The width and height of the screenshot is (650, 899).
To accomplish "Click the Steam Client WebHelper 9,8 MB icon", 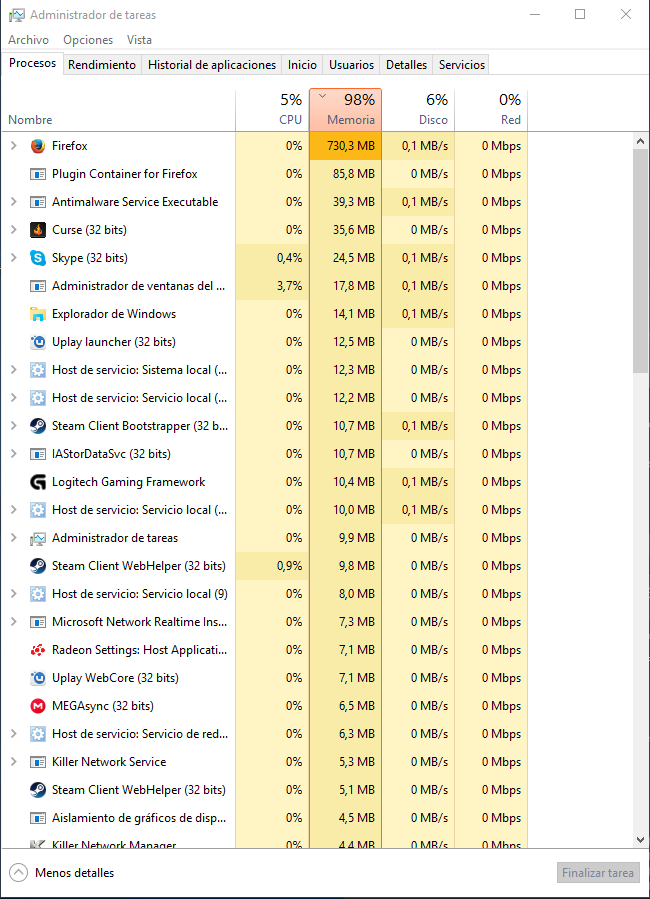I will pos(38,566).
